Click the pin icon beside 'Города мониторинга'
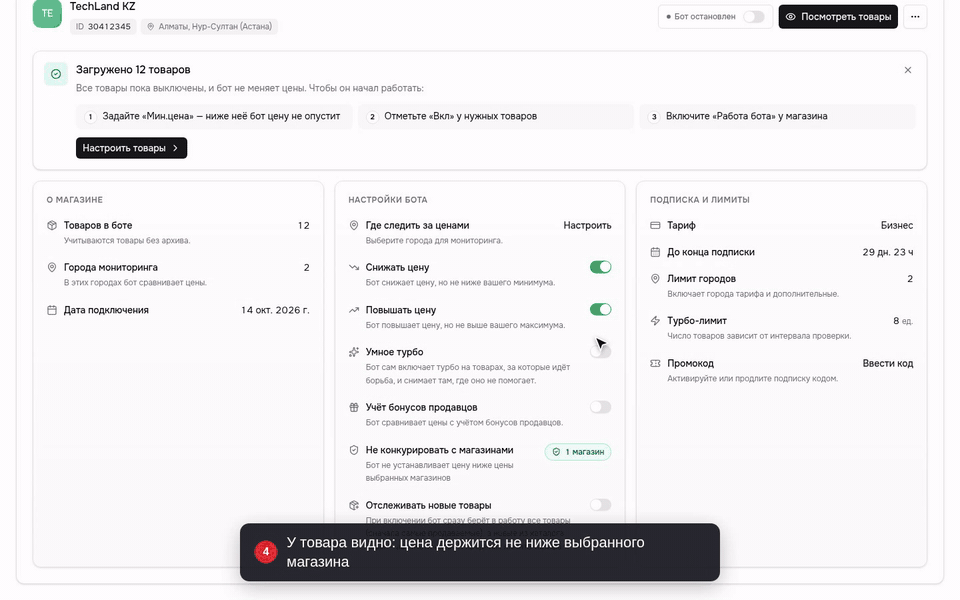Viewport: 960px width, 600px height. pyautogui.click(x=52, y=268)
